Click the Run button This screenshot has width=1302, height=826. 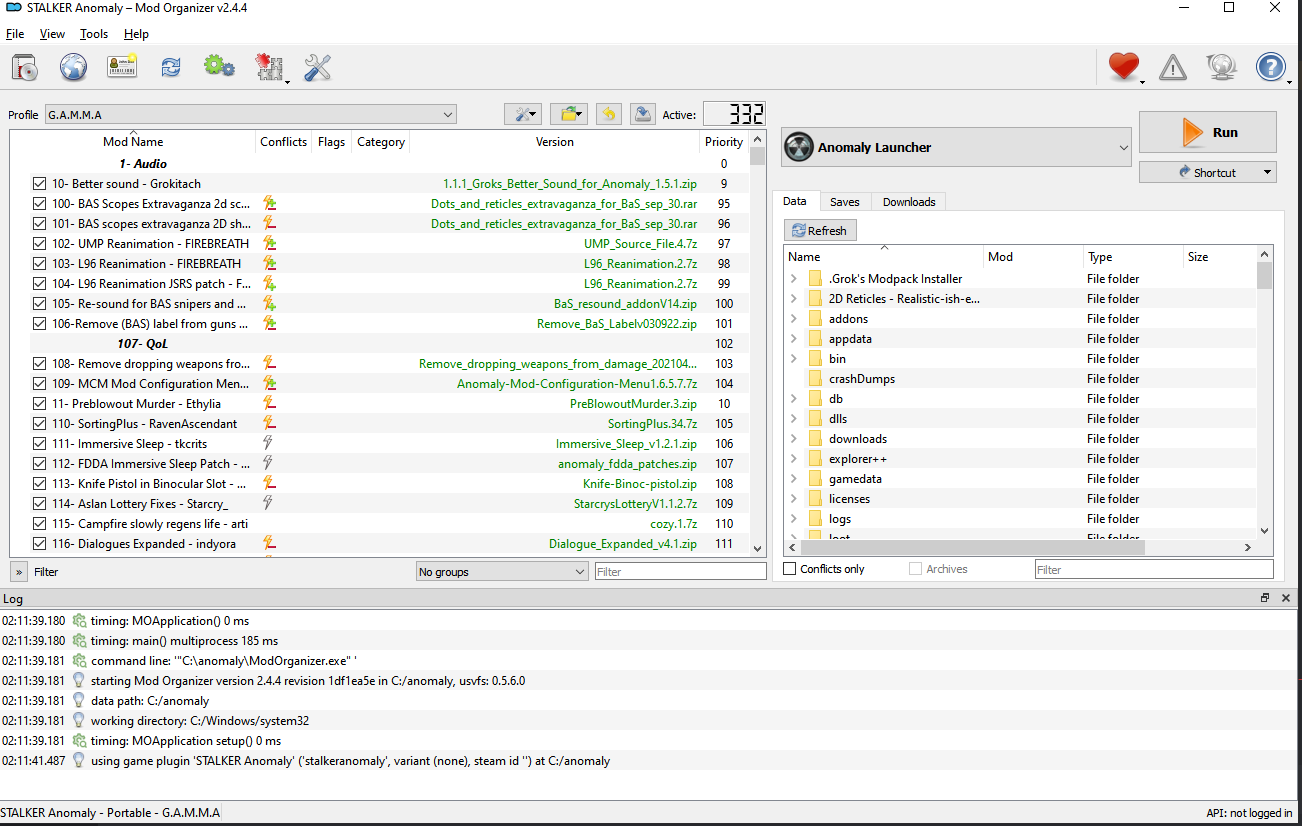coord(1207,132)
